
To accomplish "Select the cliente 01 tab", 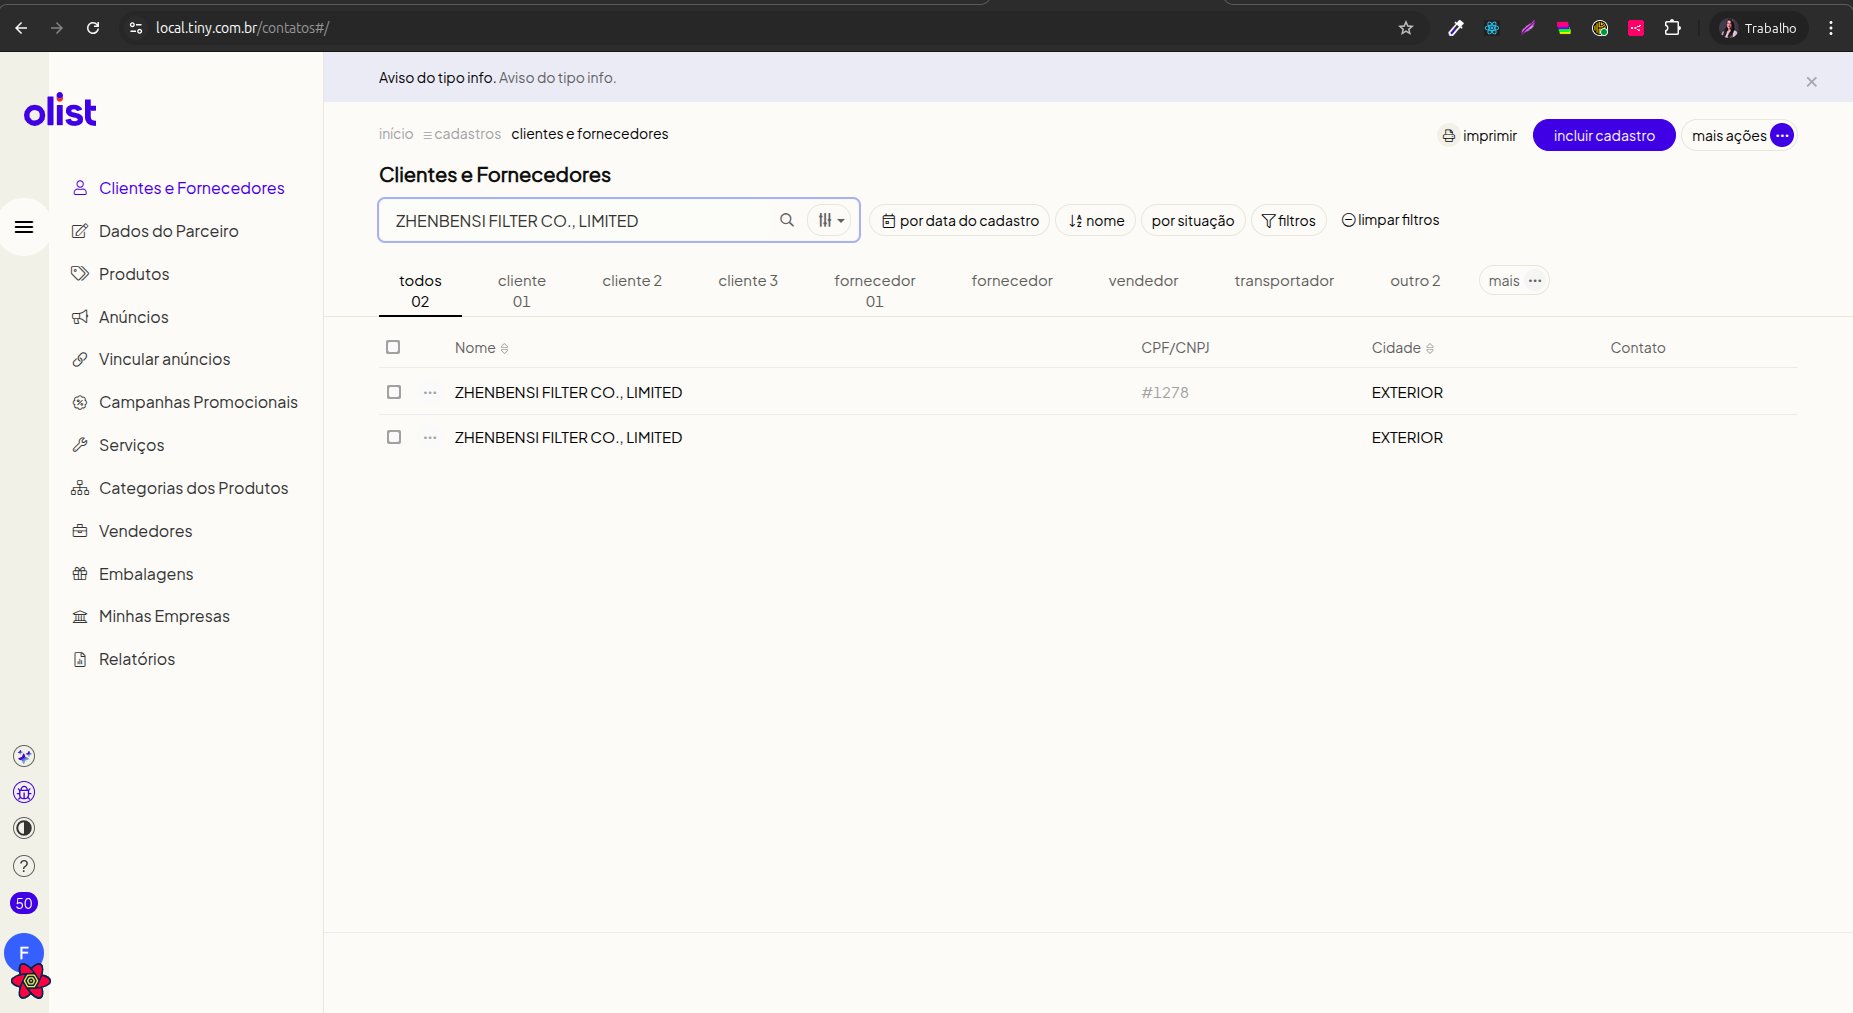I will coord(521,290).
